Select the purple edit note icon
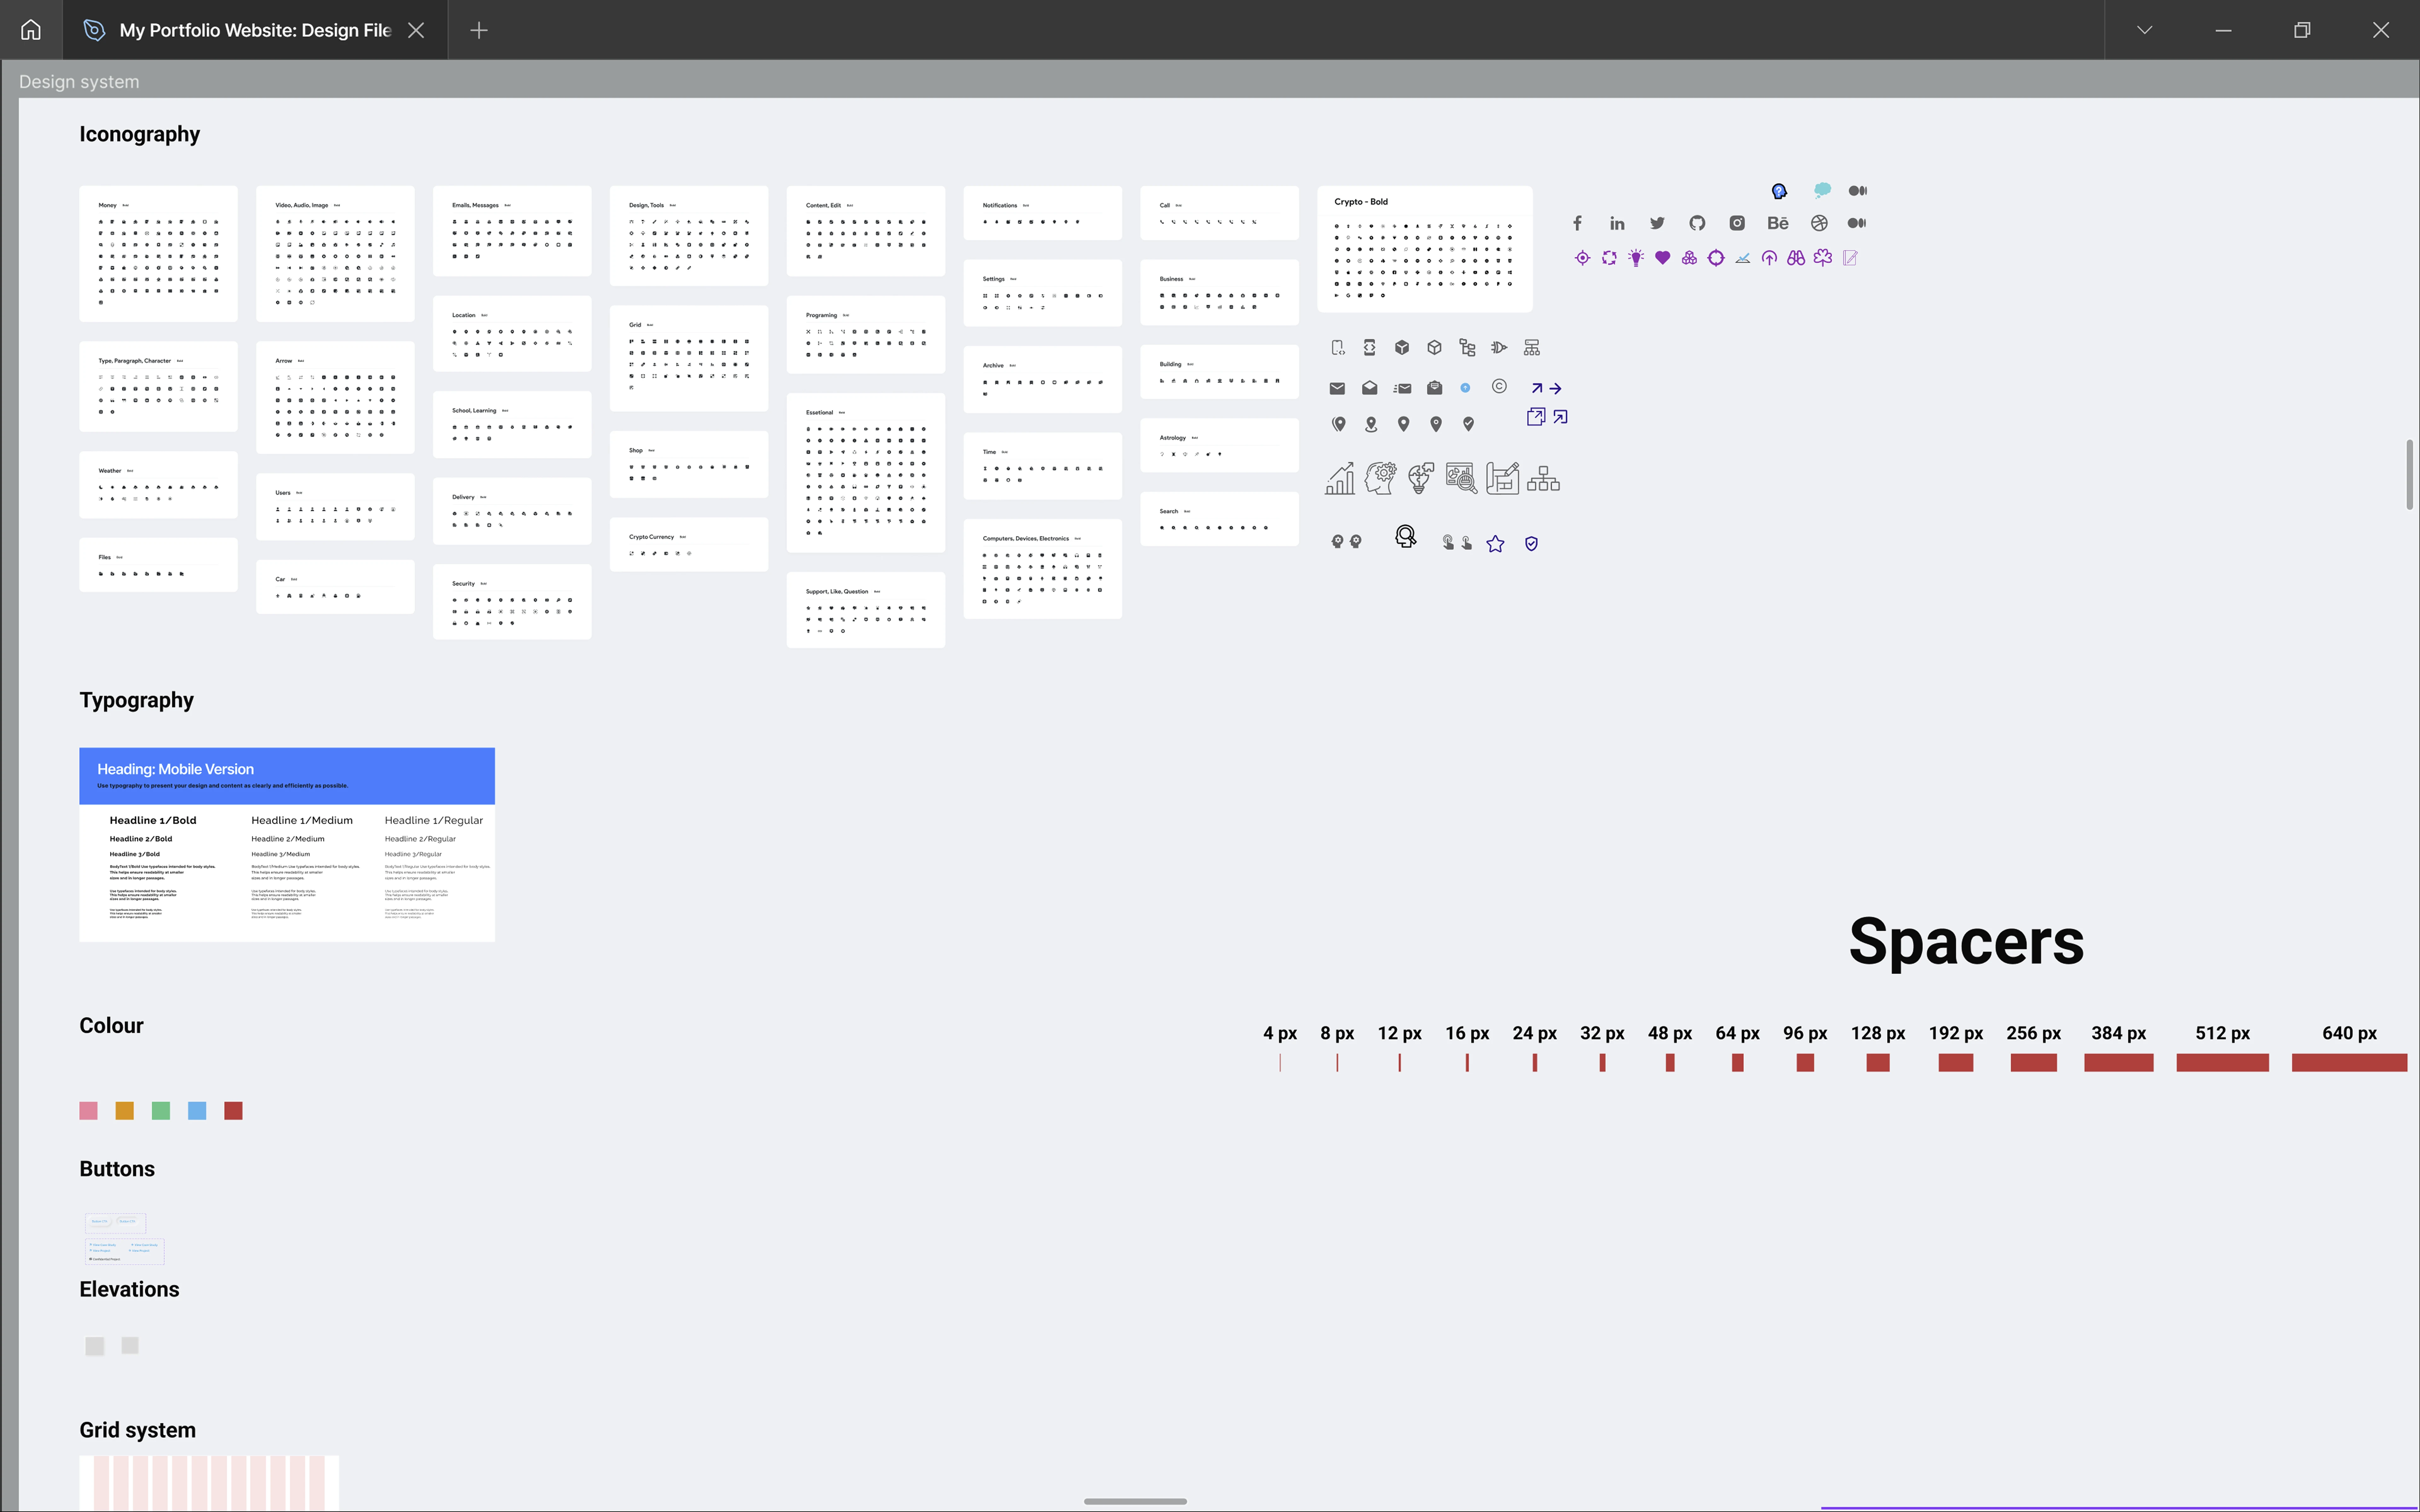 pos(1850,258)
